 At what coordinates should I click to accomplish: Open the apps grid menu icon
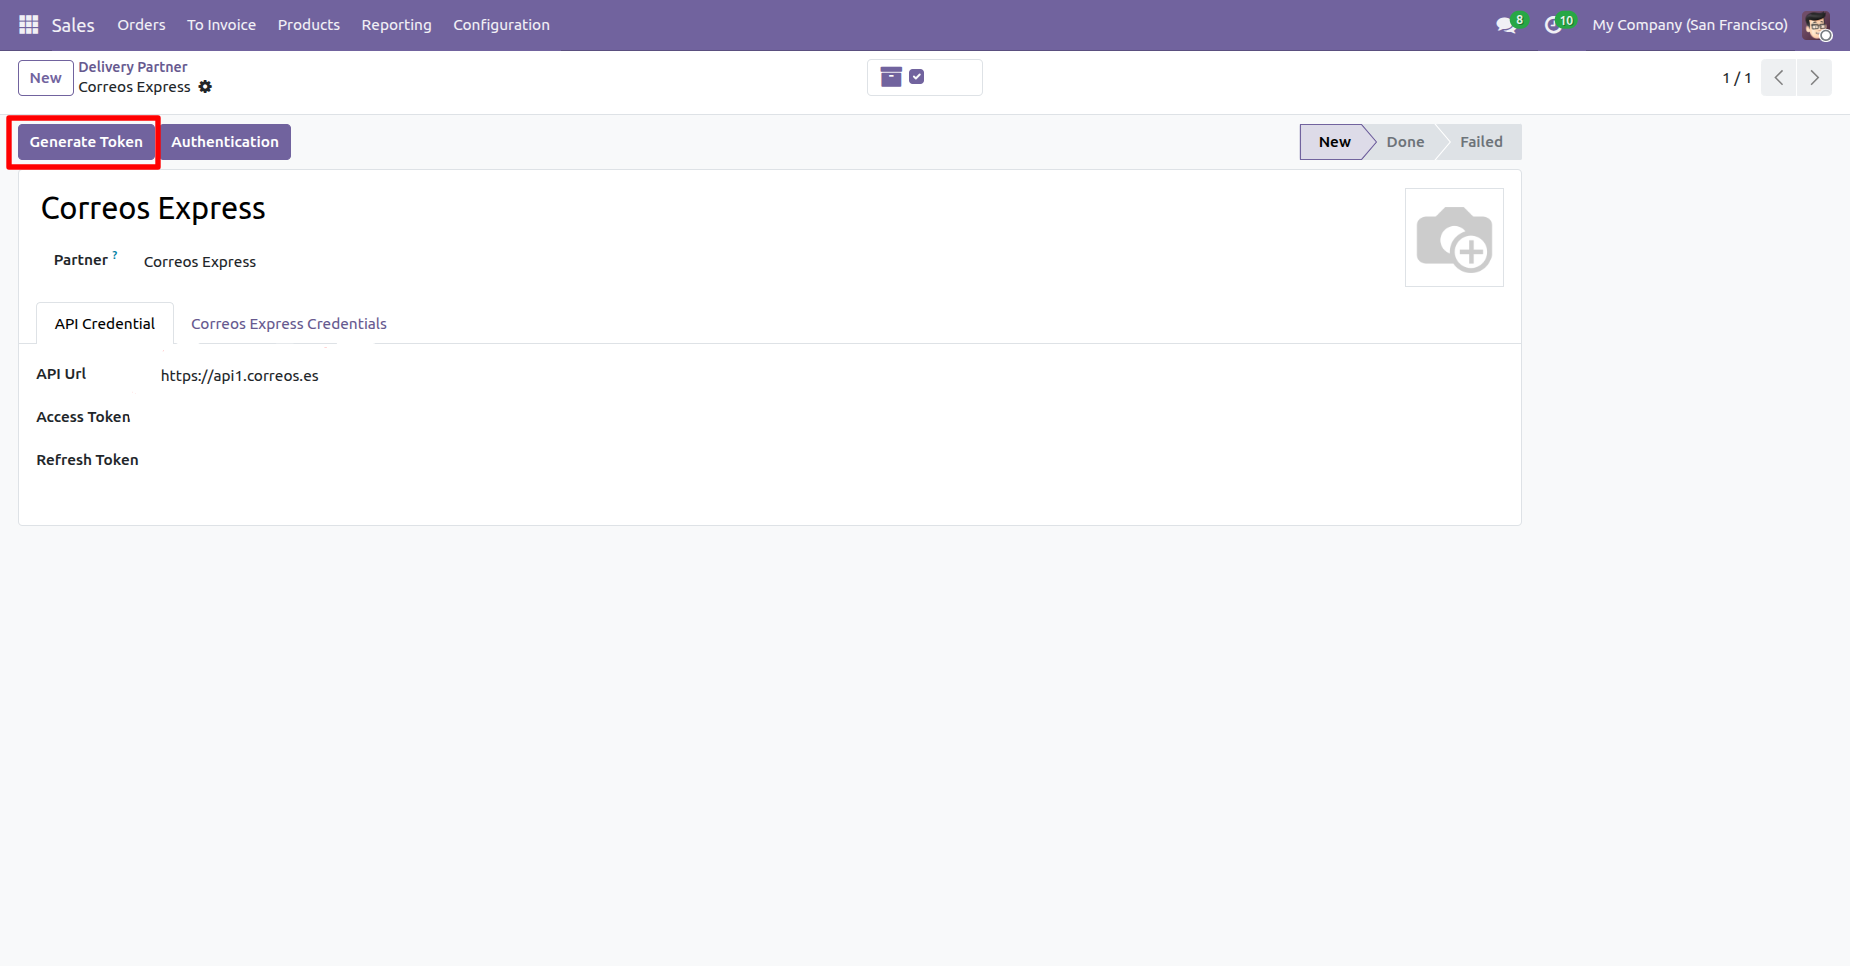coord(28,24)
